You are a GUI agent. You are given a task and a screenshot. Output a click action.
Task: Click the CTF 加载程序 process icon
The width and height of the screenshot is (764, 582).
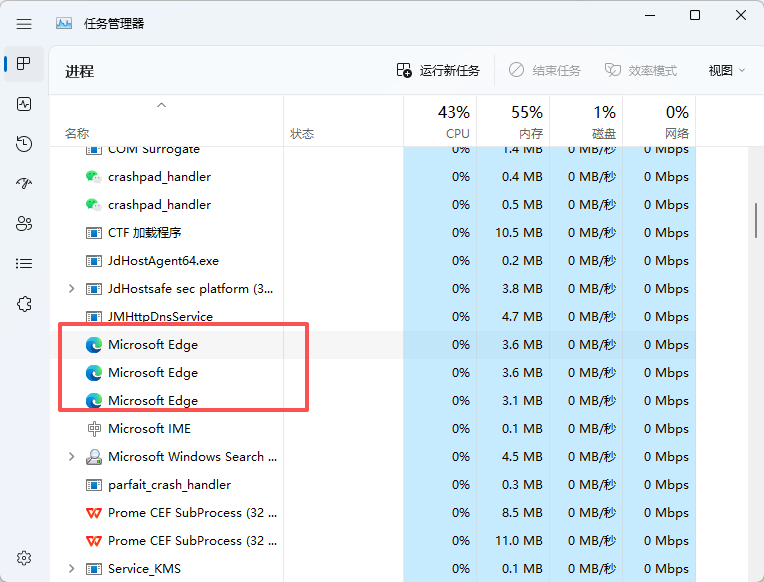pos(94,233)
